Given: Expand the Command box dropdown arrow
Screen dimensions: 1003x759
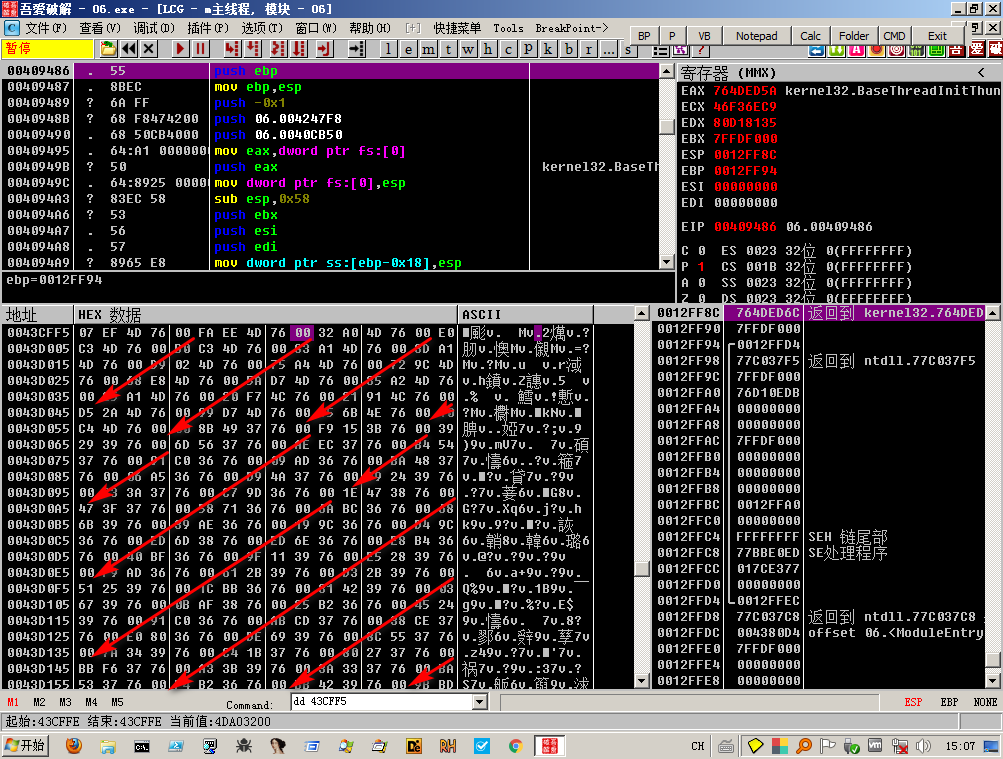Looking at the screenshot, I should (480, 702).
